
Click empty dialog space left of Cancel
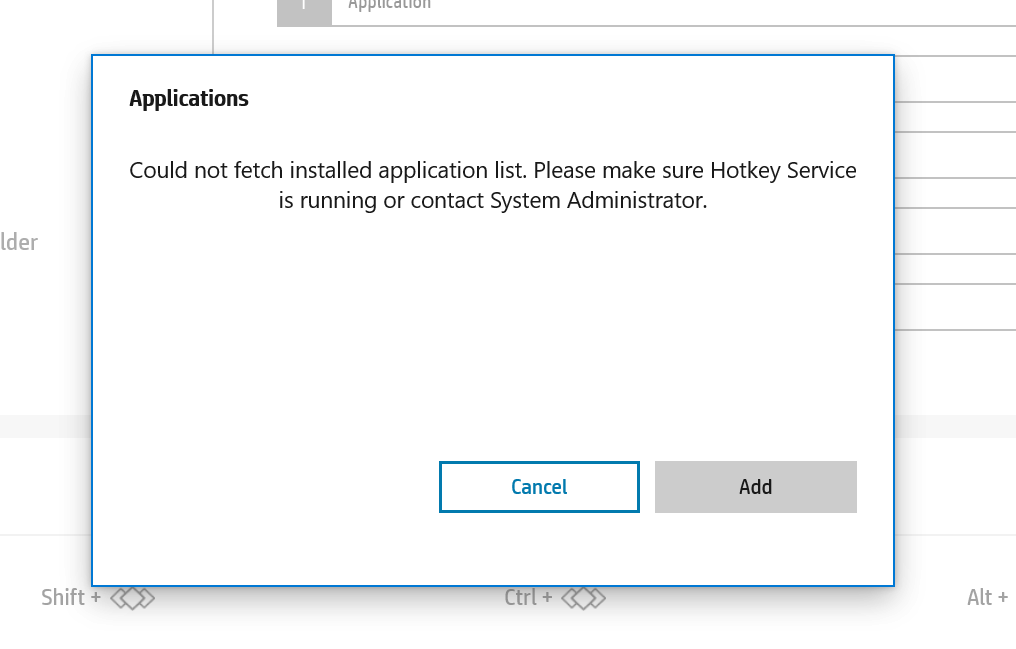[x=270, y=487]
